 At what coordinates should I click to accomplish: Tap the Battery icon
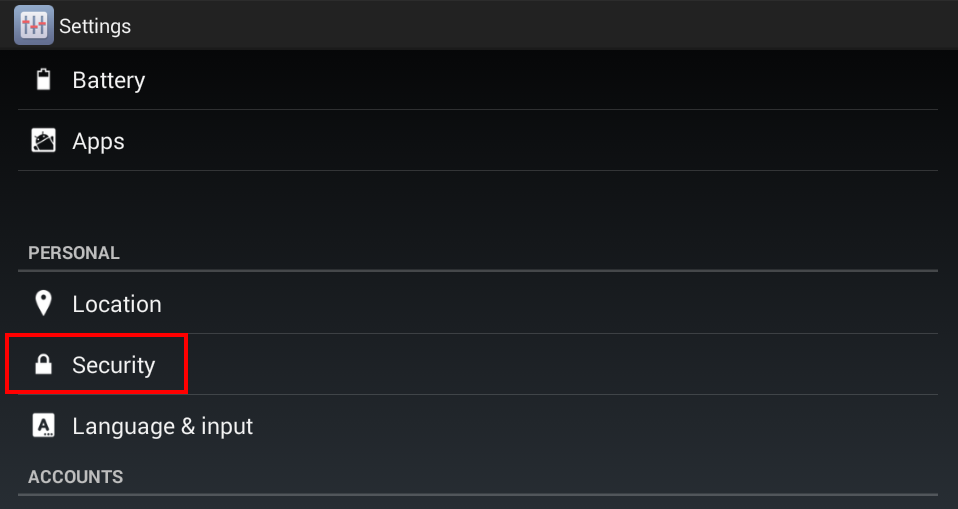coord(43,79)
